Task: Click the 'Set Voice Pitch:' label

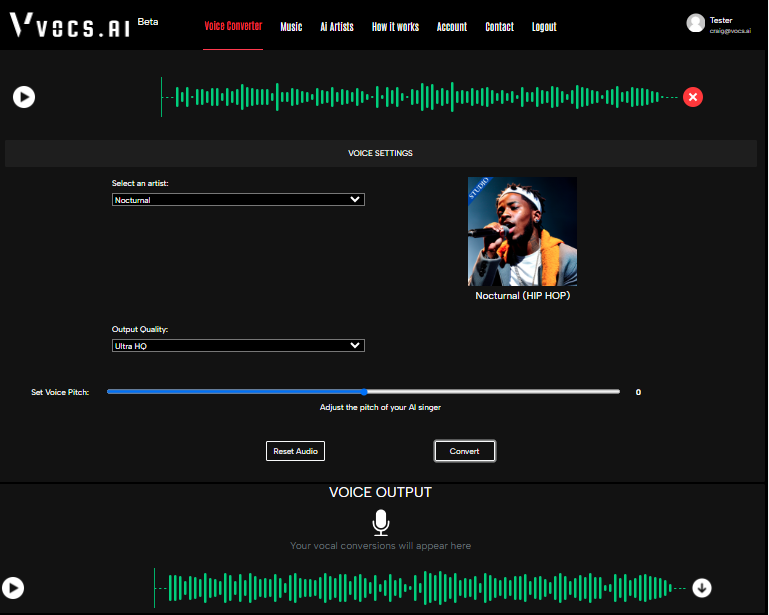Action: (60, 392)
